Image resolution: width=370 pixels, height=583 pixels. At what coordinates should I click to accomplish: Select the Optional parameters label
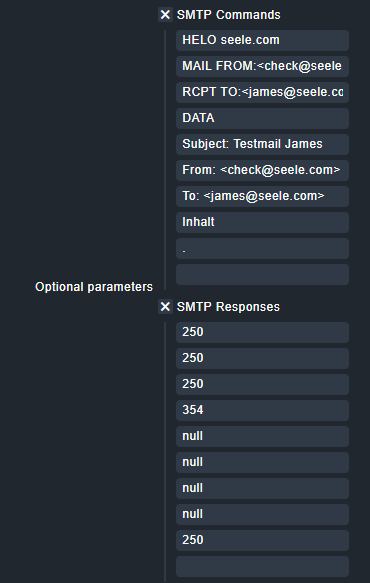click(x=94, y=287)
